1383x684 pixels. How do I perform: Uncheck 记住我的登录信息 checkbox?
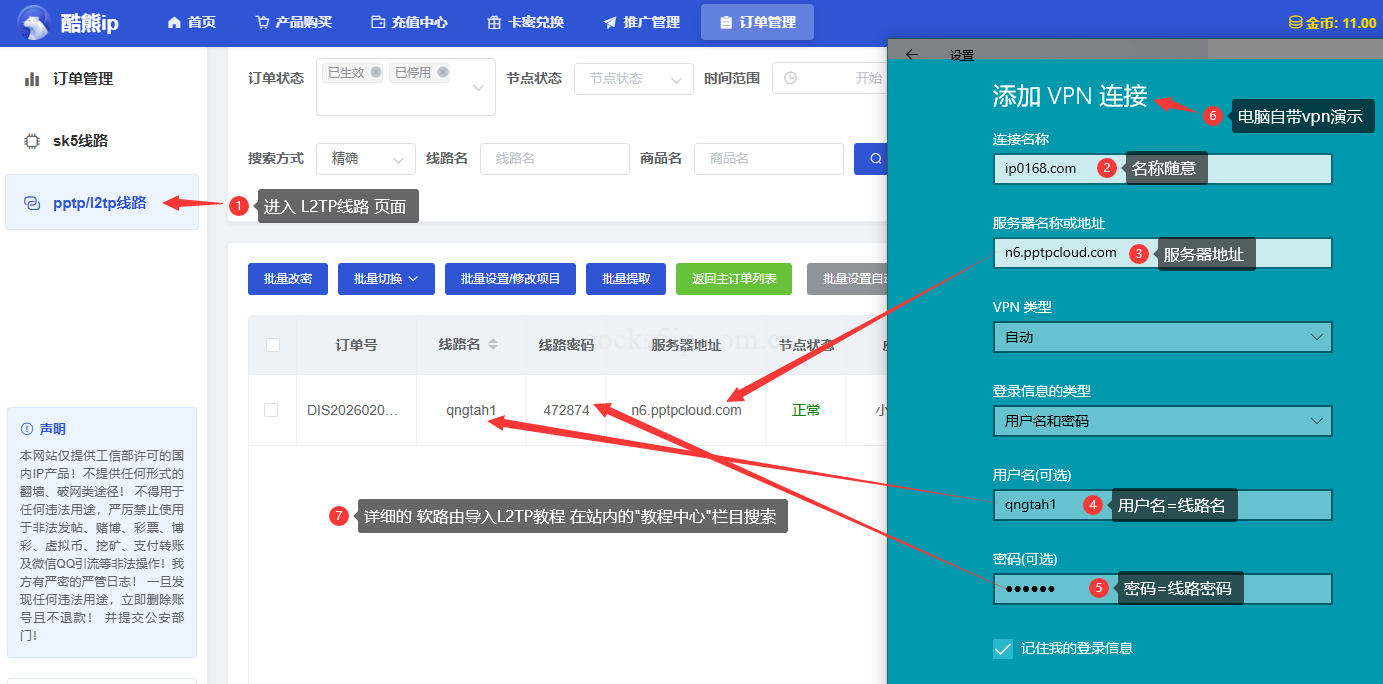coord(1003,648)
